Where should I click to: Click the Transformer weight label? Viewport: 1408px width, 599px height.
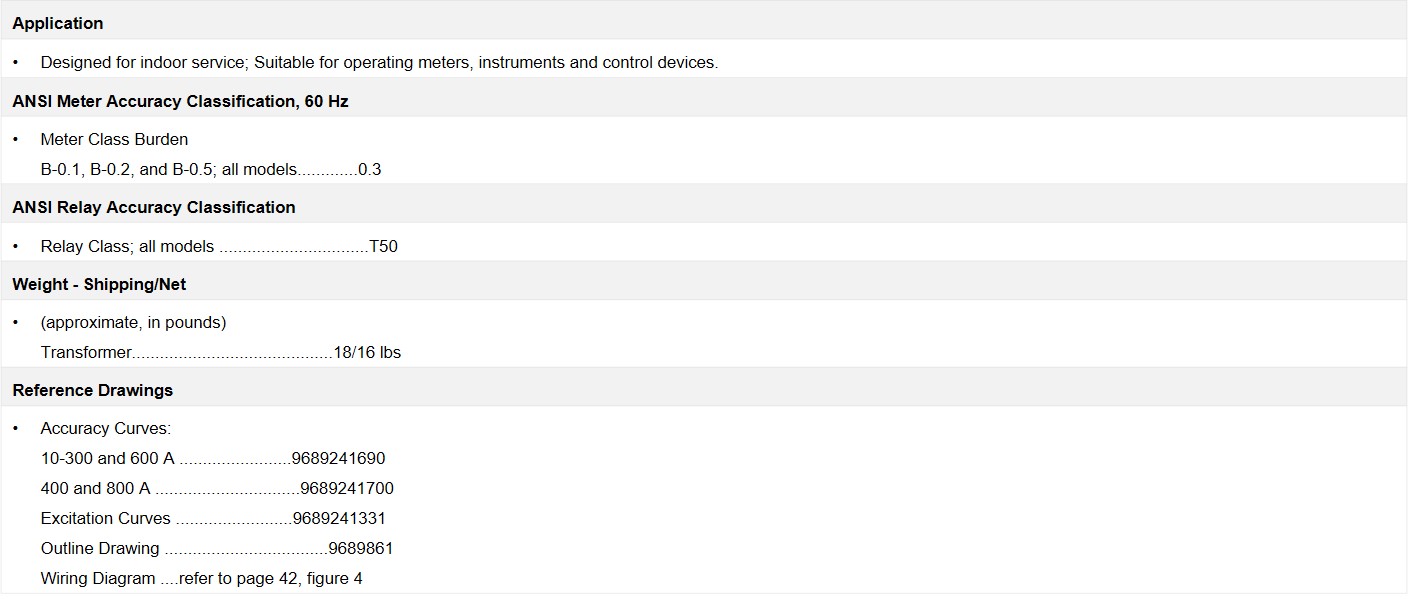[86, 352]
